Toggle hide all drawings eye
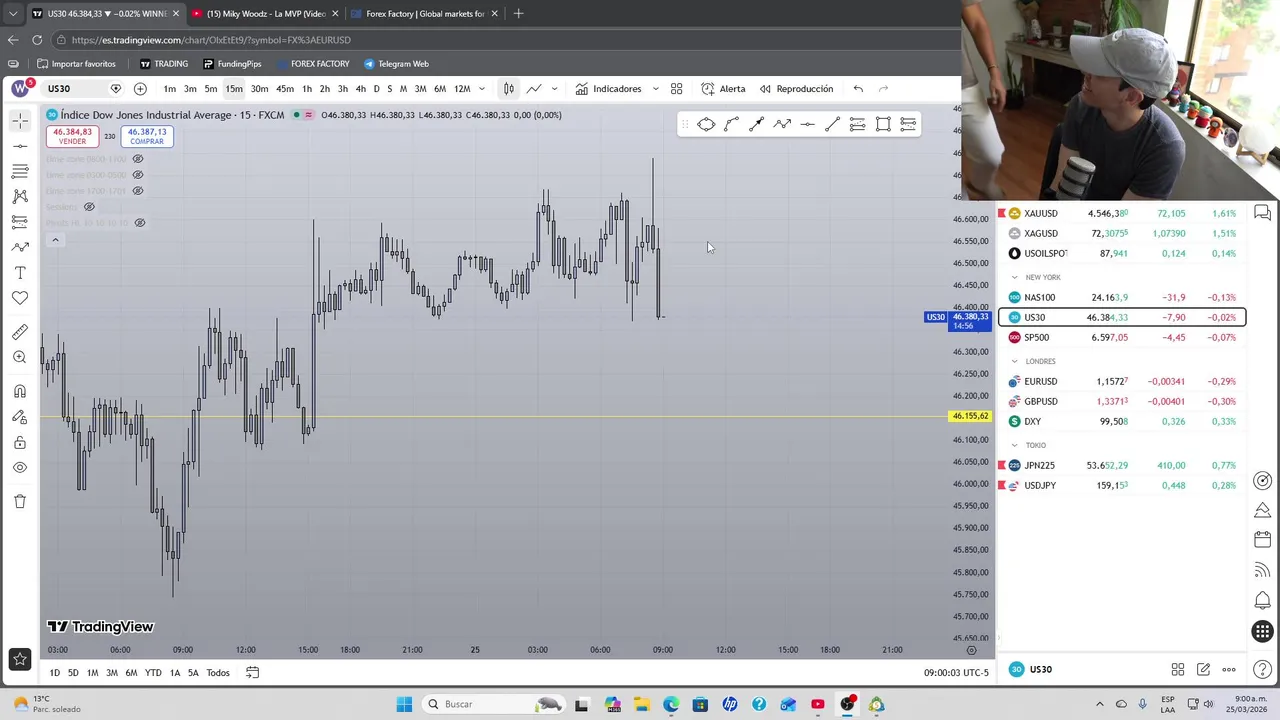1280x720 pixels. click(x=20, y=467)
